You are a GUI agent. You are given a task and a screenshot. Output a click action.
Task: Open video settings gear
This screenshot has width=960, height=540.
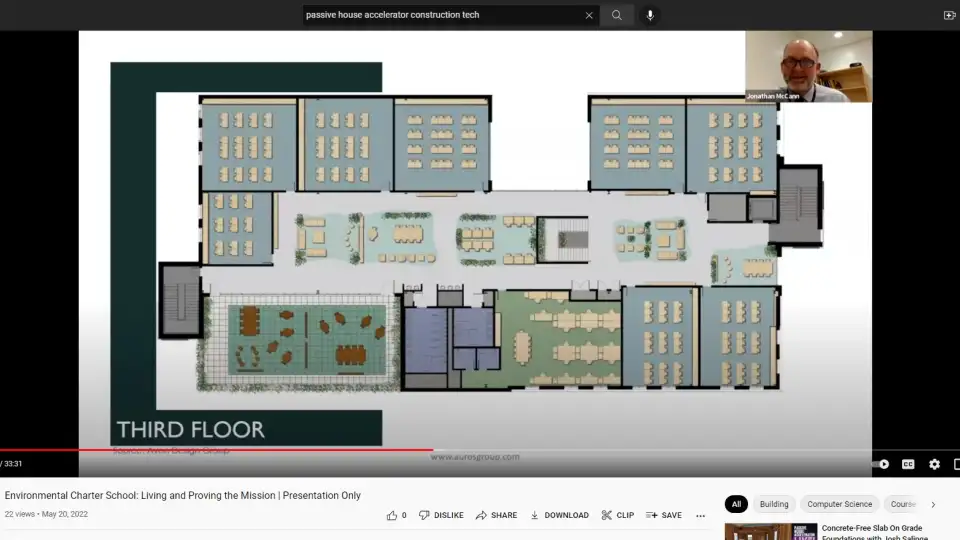coord(934,464)
